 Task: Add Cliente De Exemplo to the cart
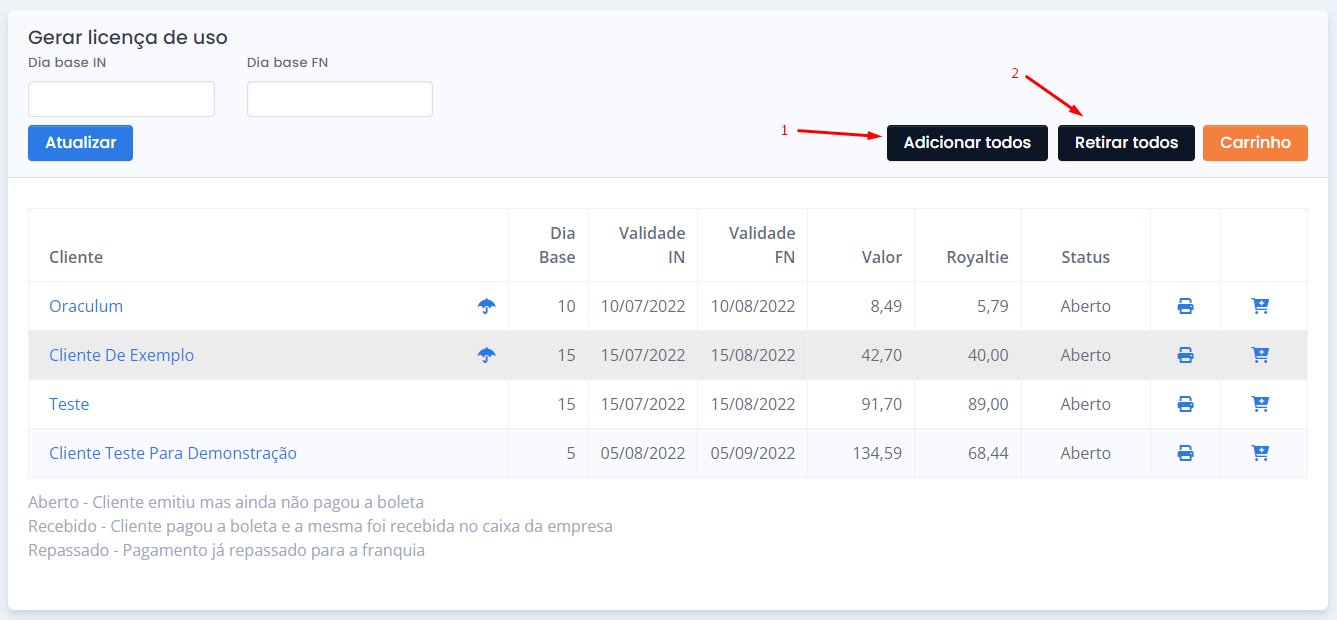coord(1260,355)
